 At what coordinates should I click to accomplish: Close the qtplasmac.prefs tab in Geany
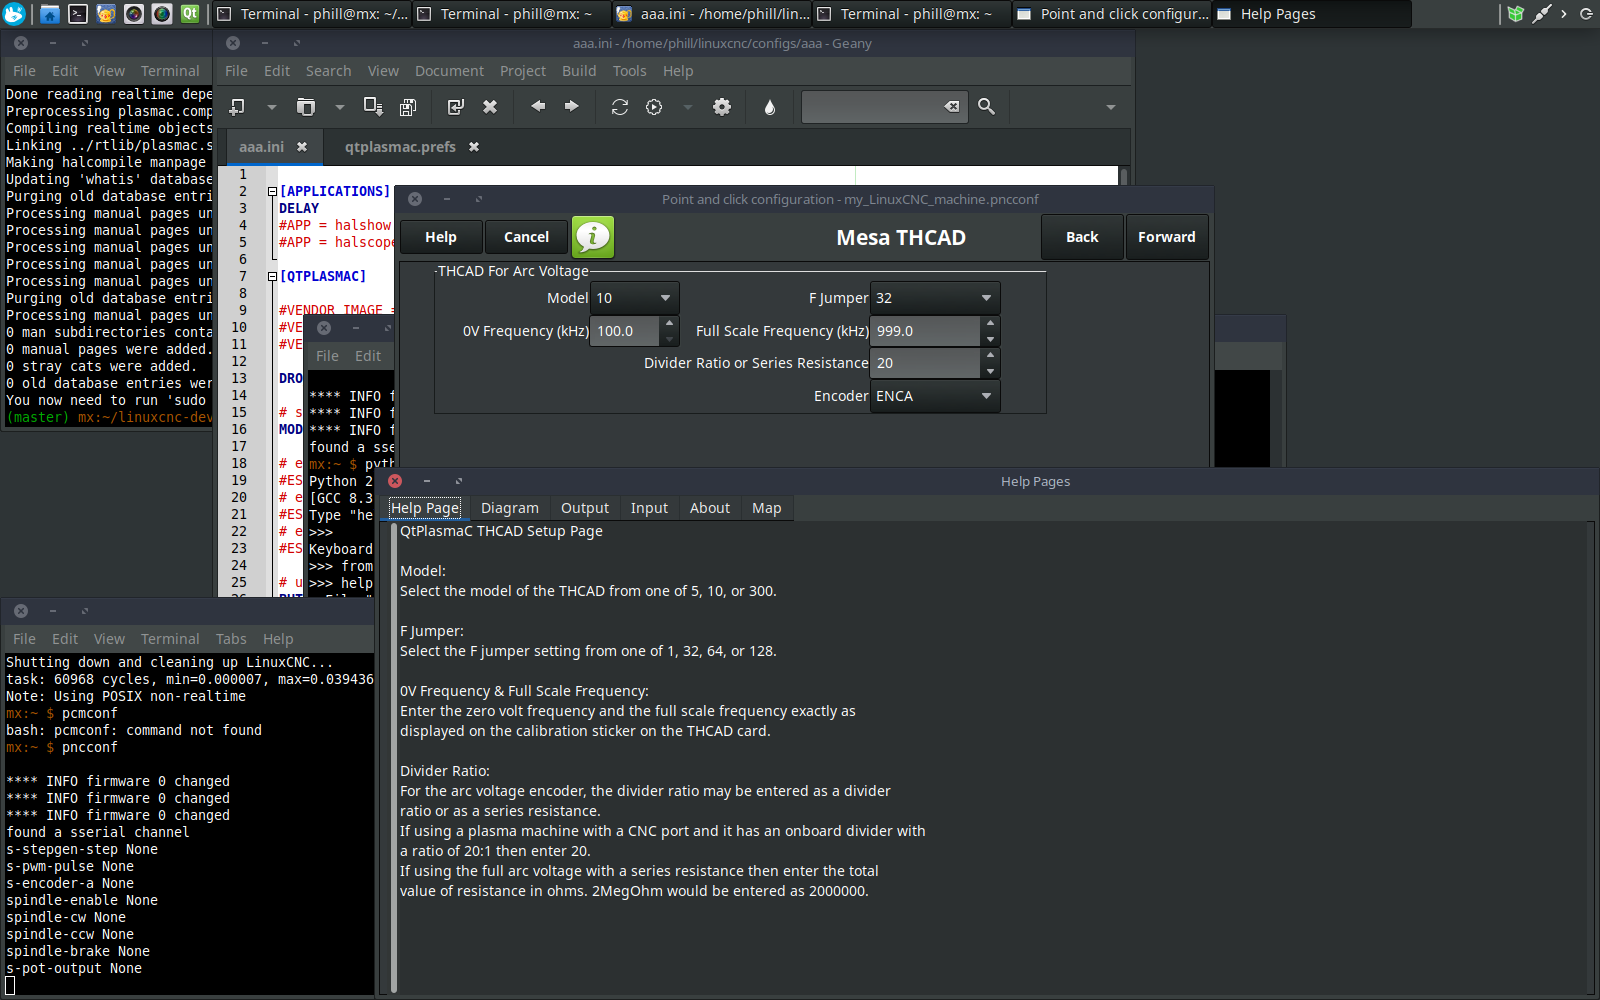[x=474, y=147]
